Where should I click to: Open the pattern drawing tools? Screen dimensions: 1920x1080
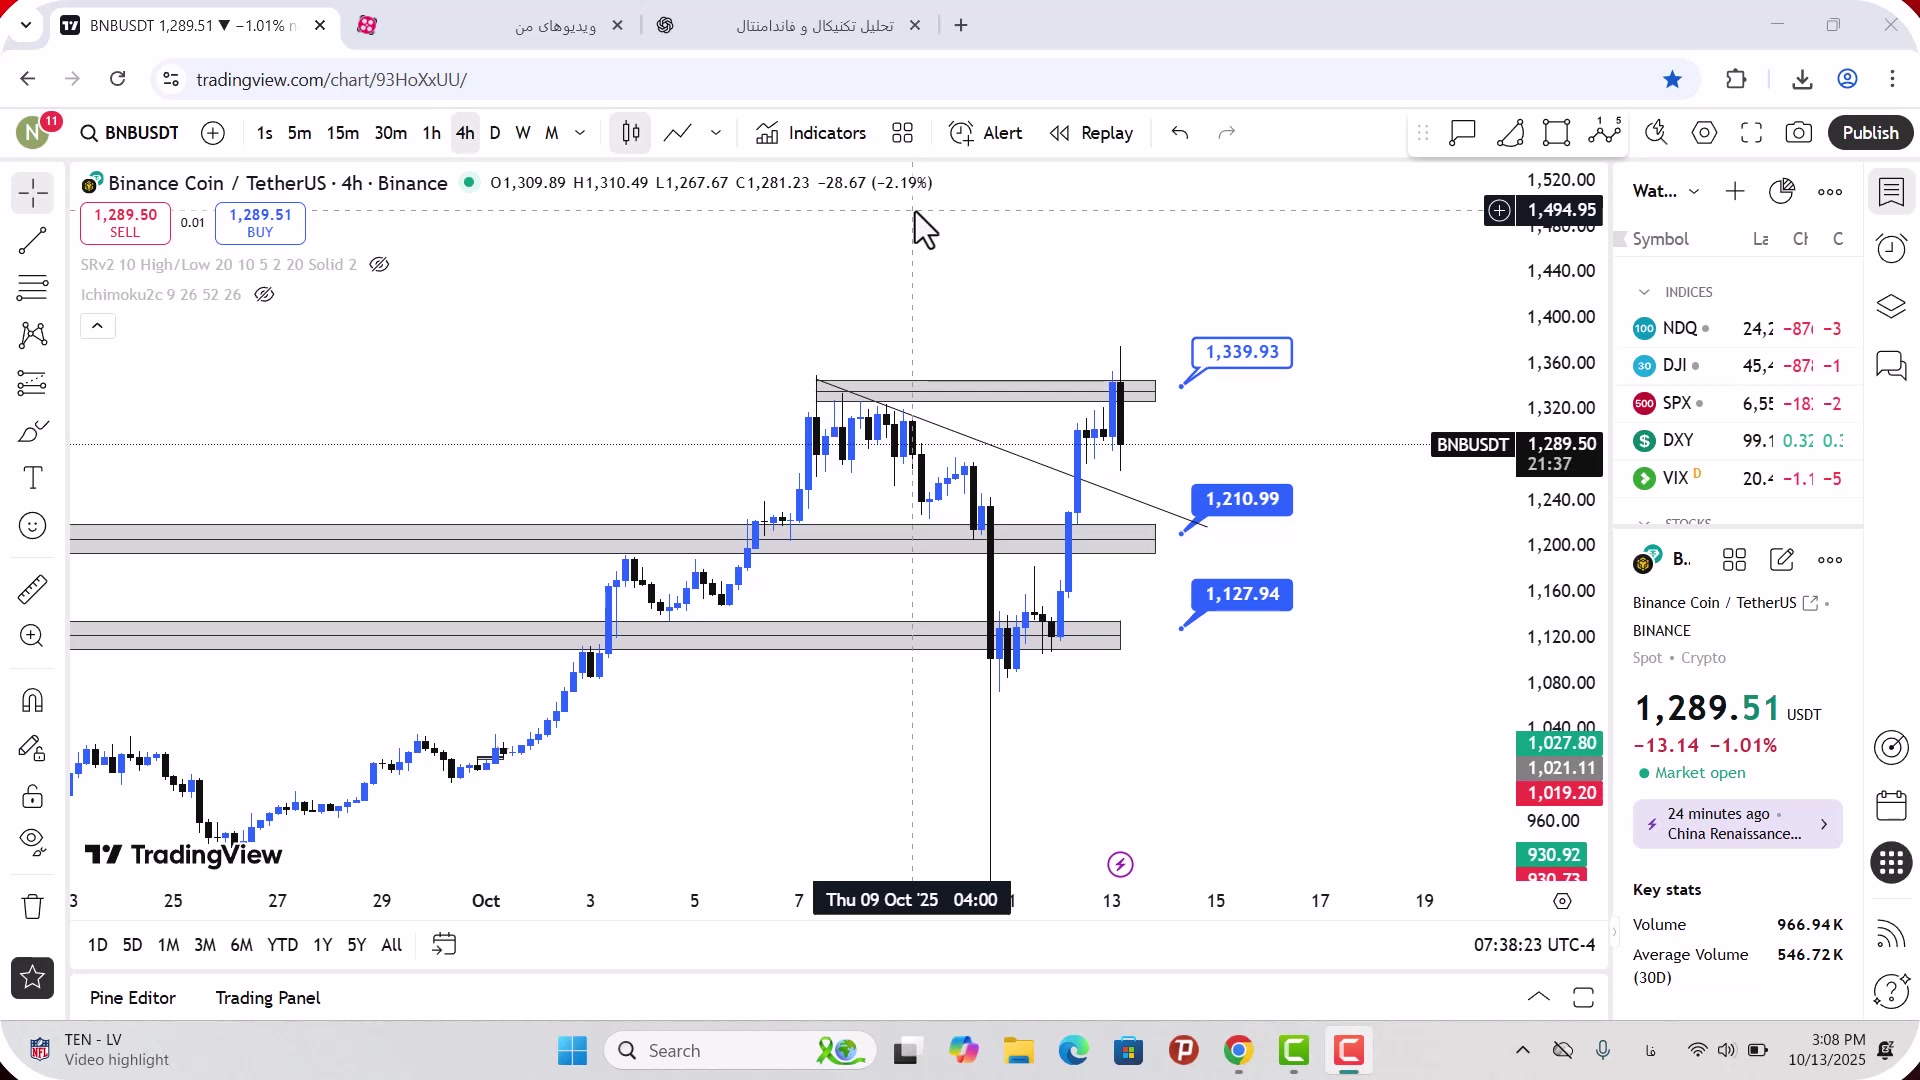point(32,335)
